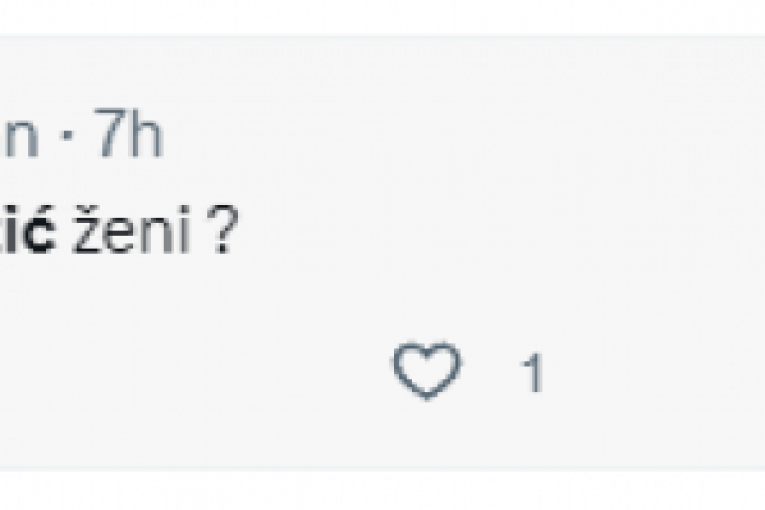Viewport: 765px width, 510px height.
Task: Click the heart like icon
Action: click(427, 372)
